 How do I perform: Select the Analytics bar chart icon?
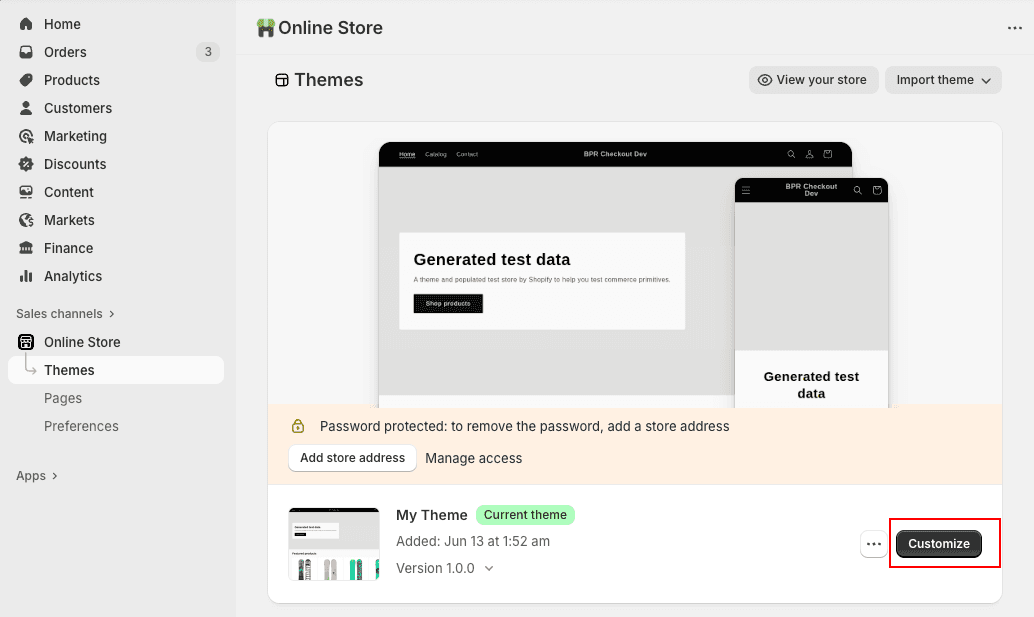click(x=25, y=276)
